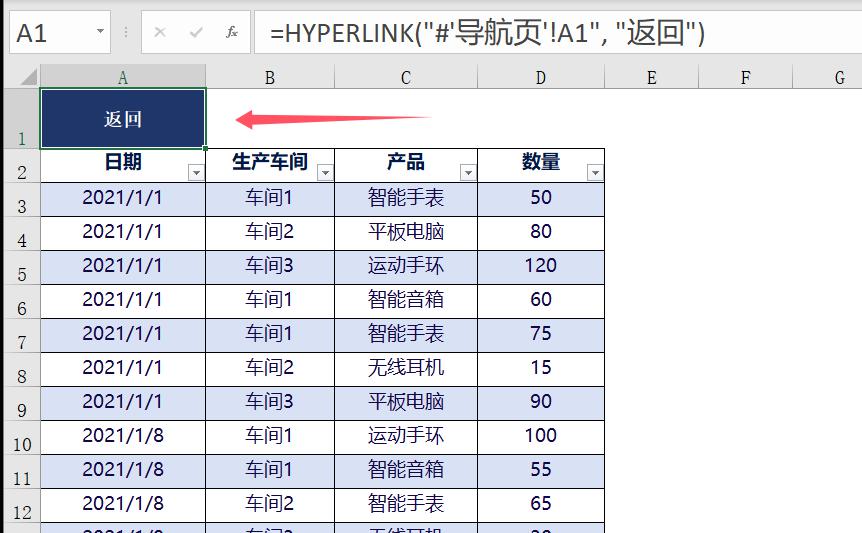
Task: Click the cancel (X) icon in formula bar
Action: tap(160, 32)
